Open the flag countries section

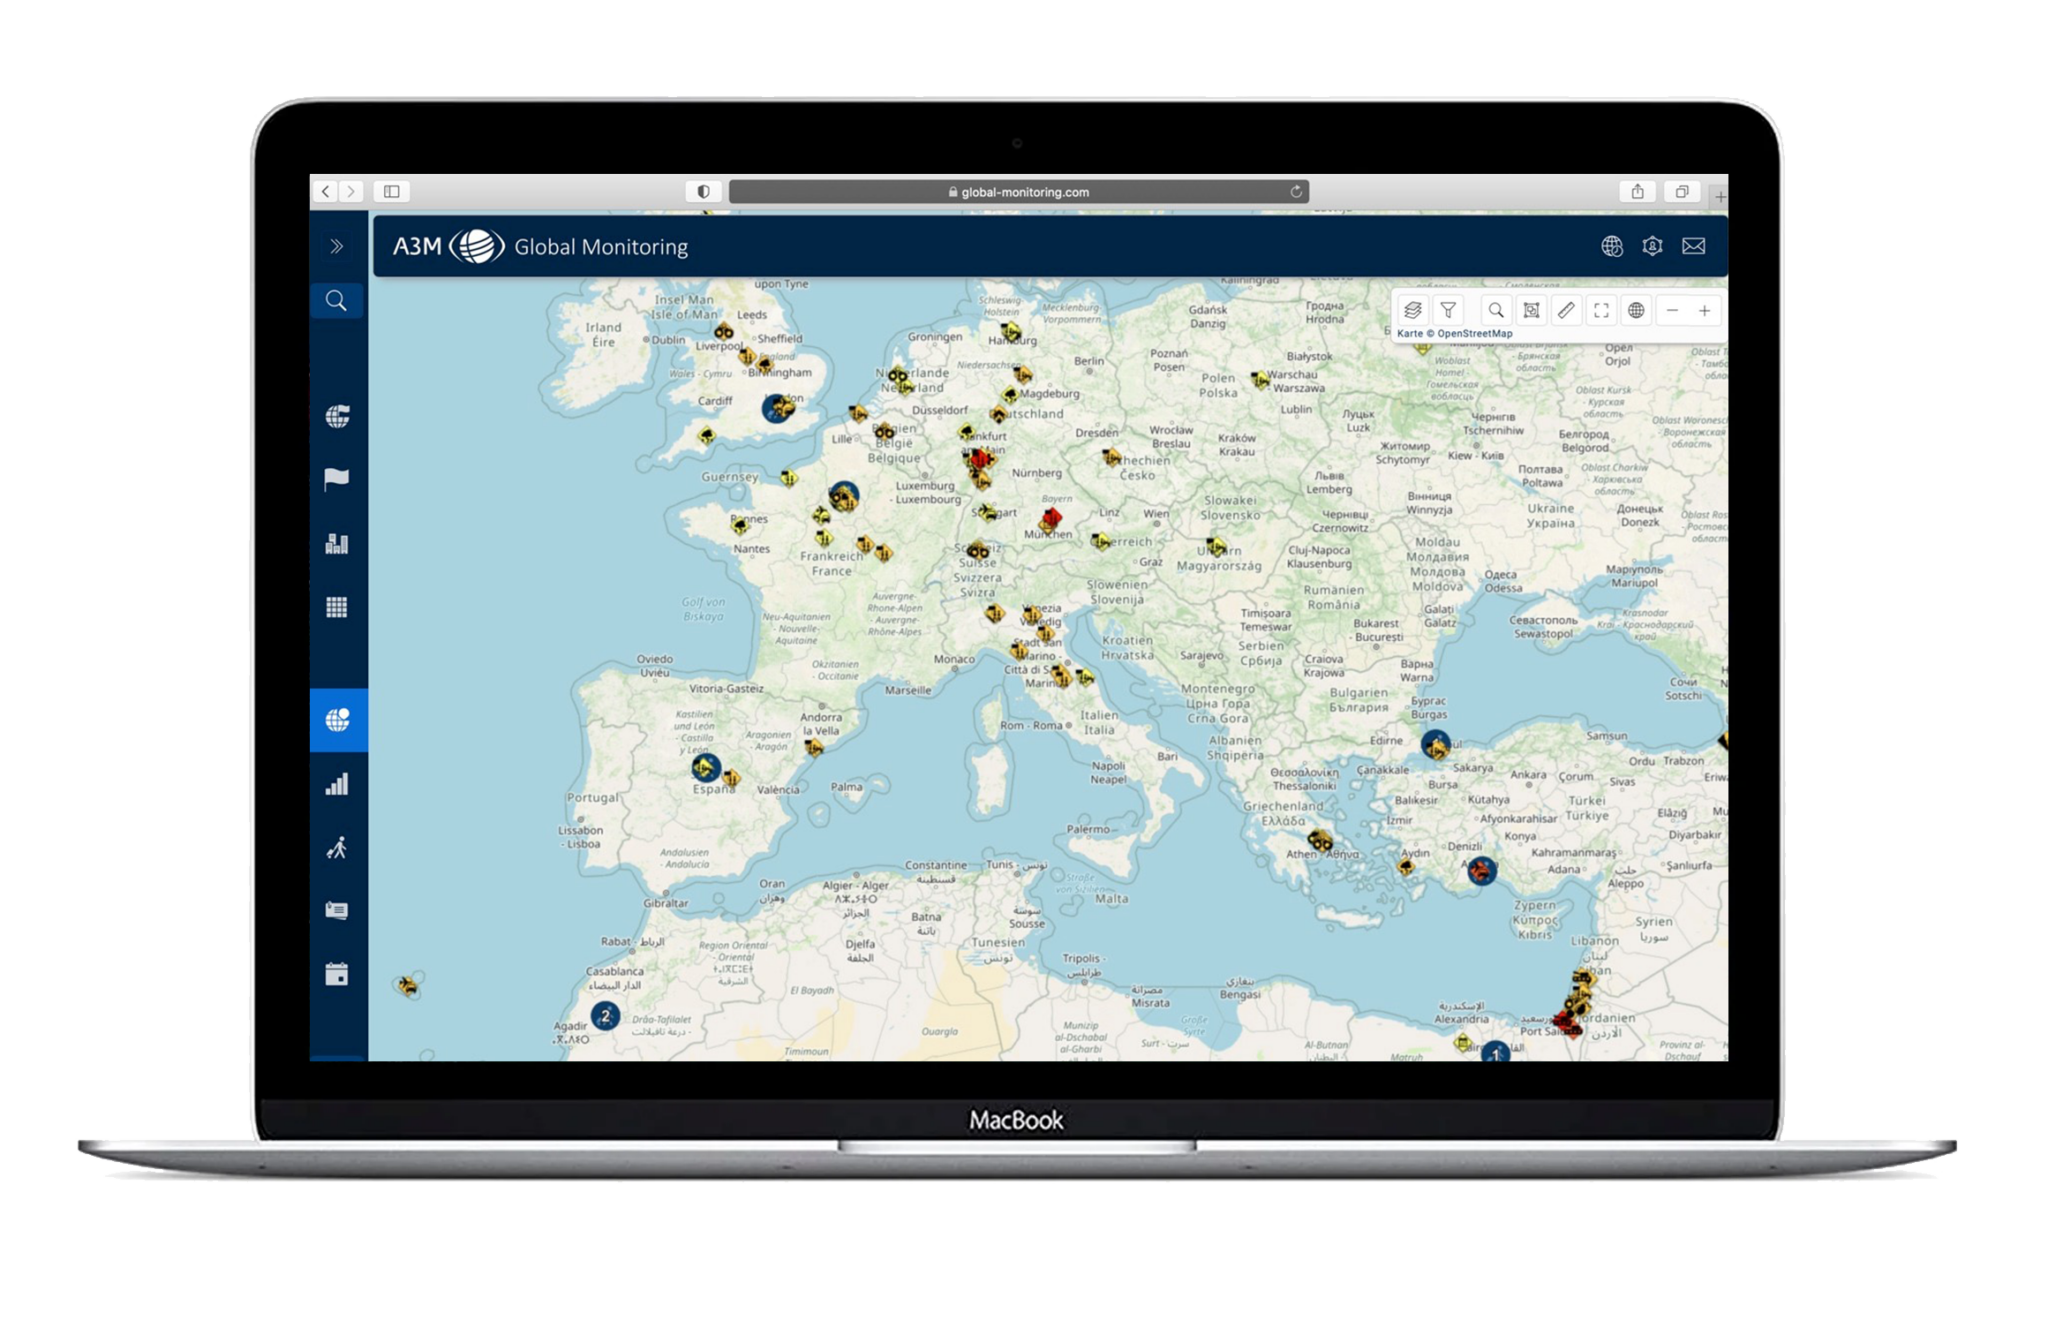[337, 479]
